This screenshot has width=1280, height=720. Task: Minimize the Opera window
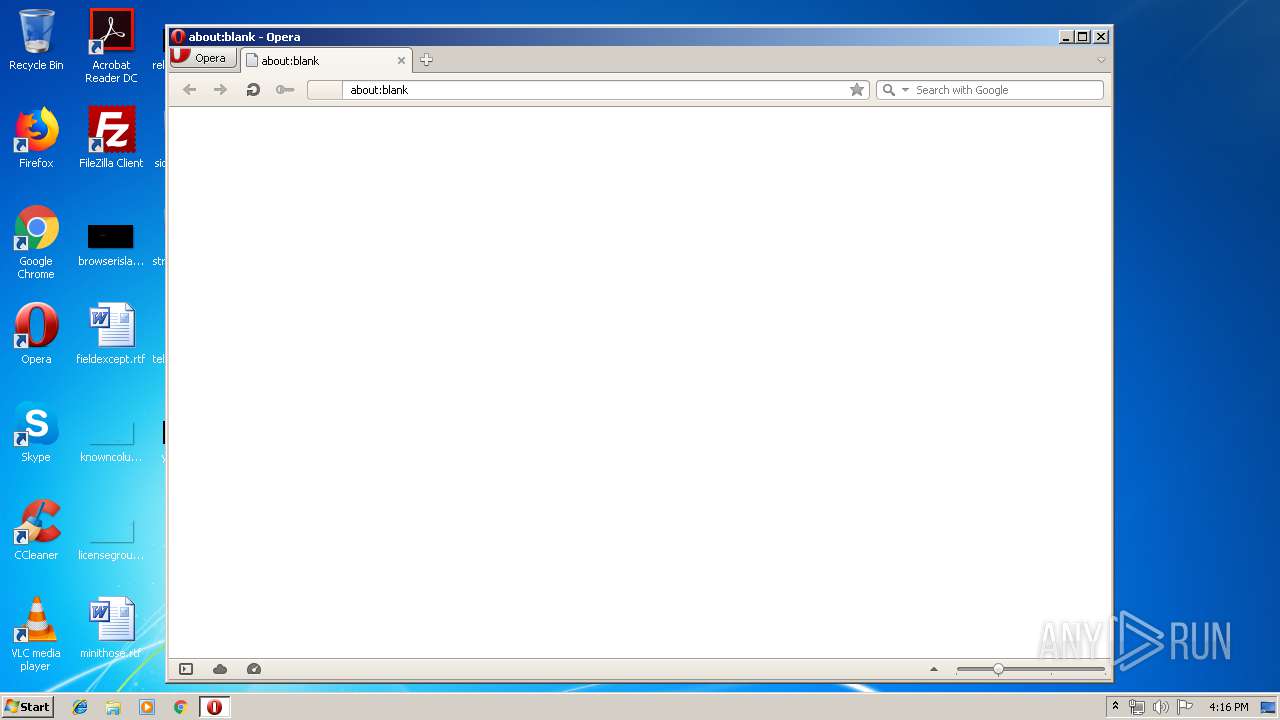pos(1066,37)
